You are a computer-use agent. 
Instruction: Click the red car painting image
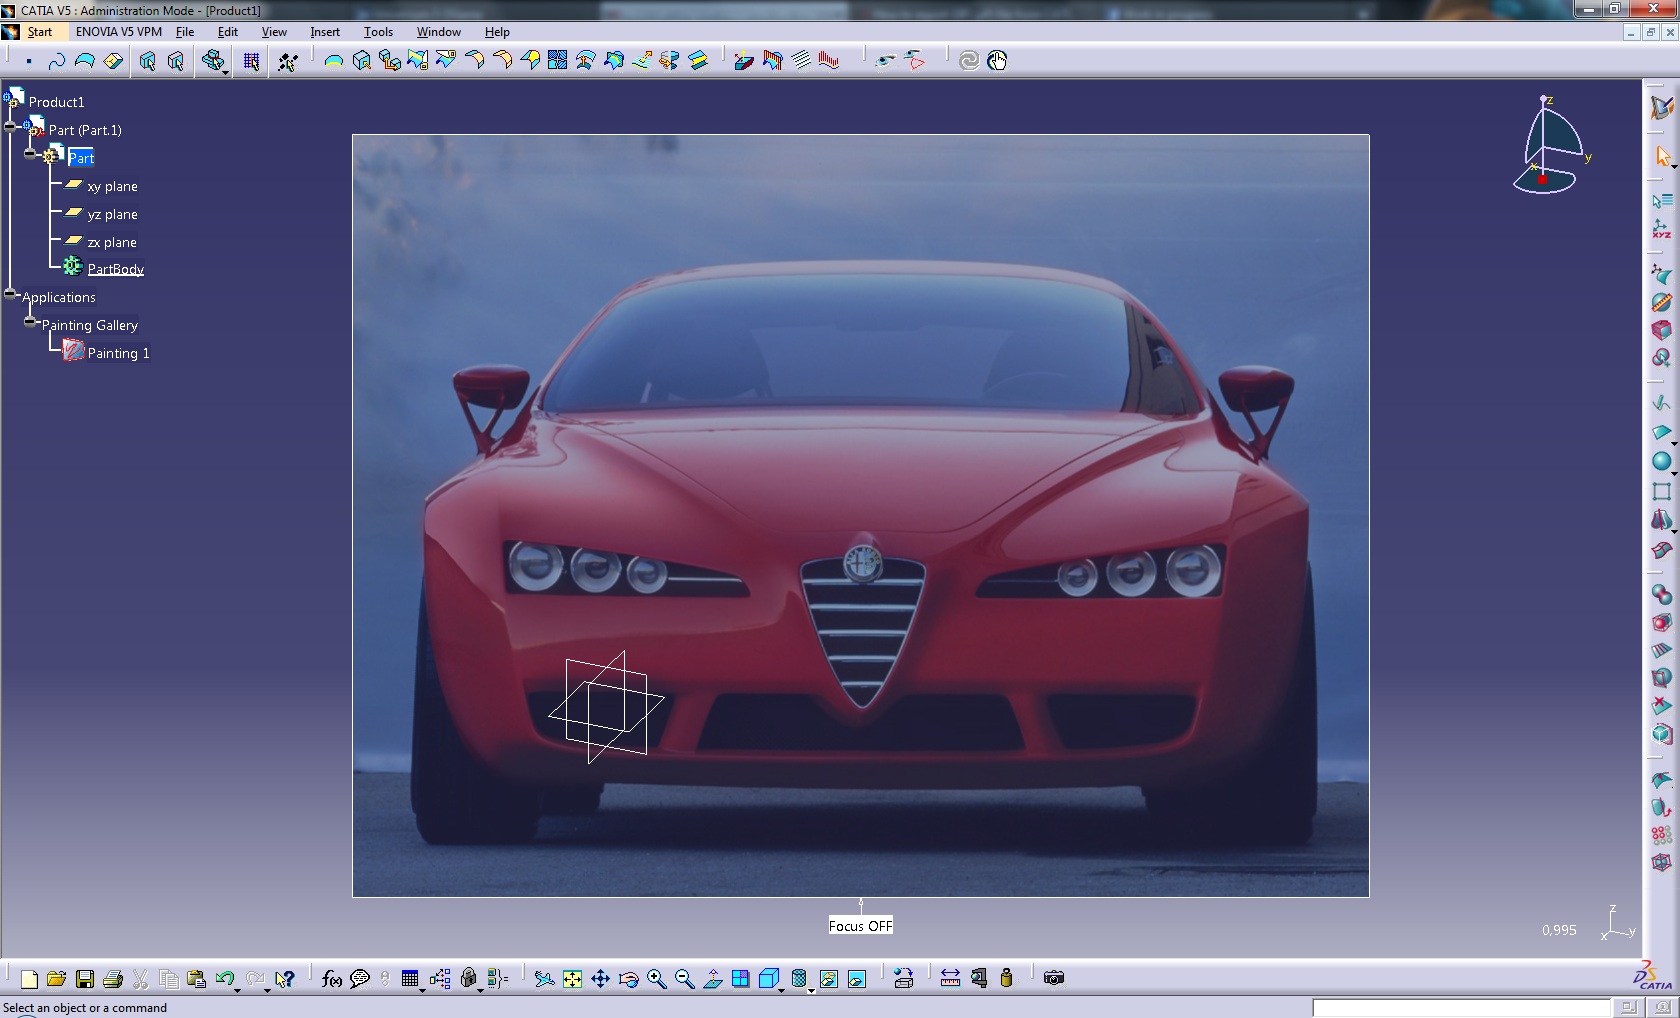[860, 516]
